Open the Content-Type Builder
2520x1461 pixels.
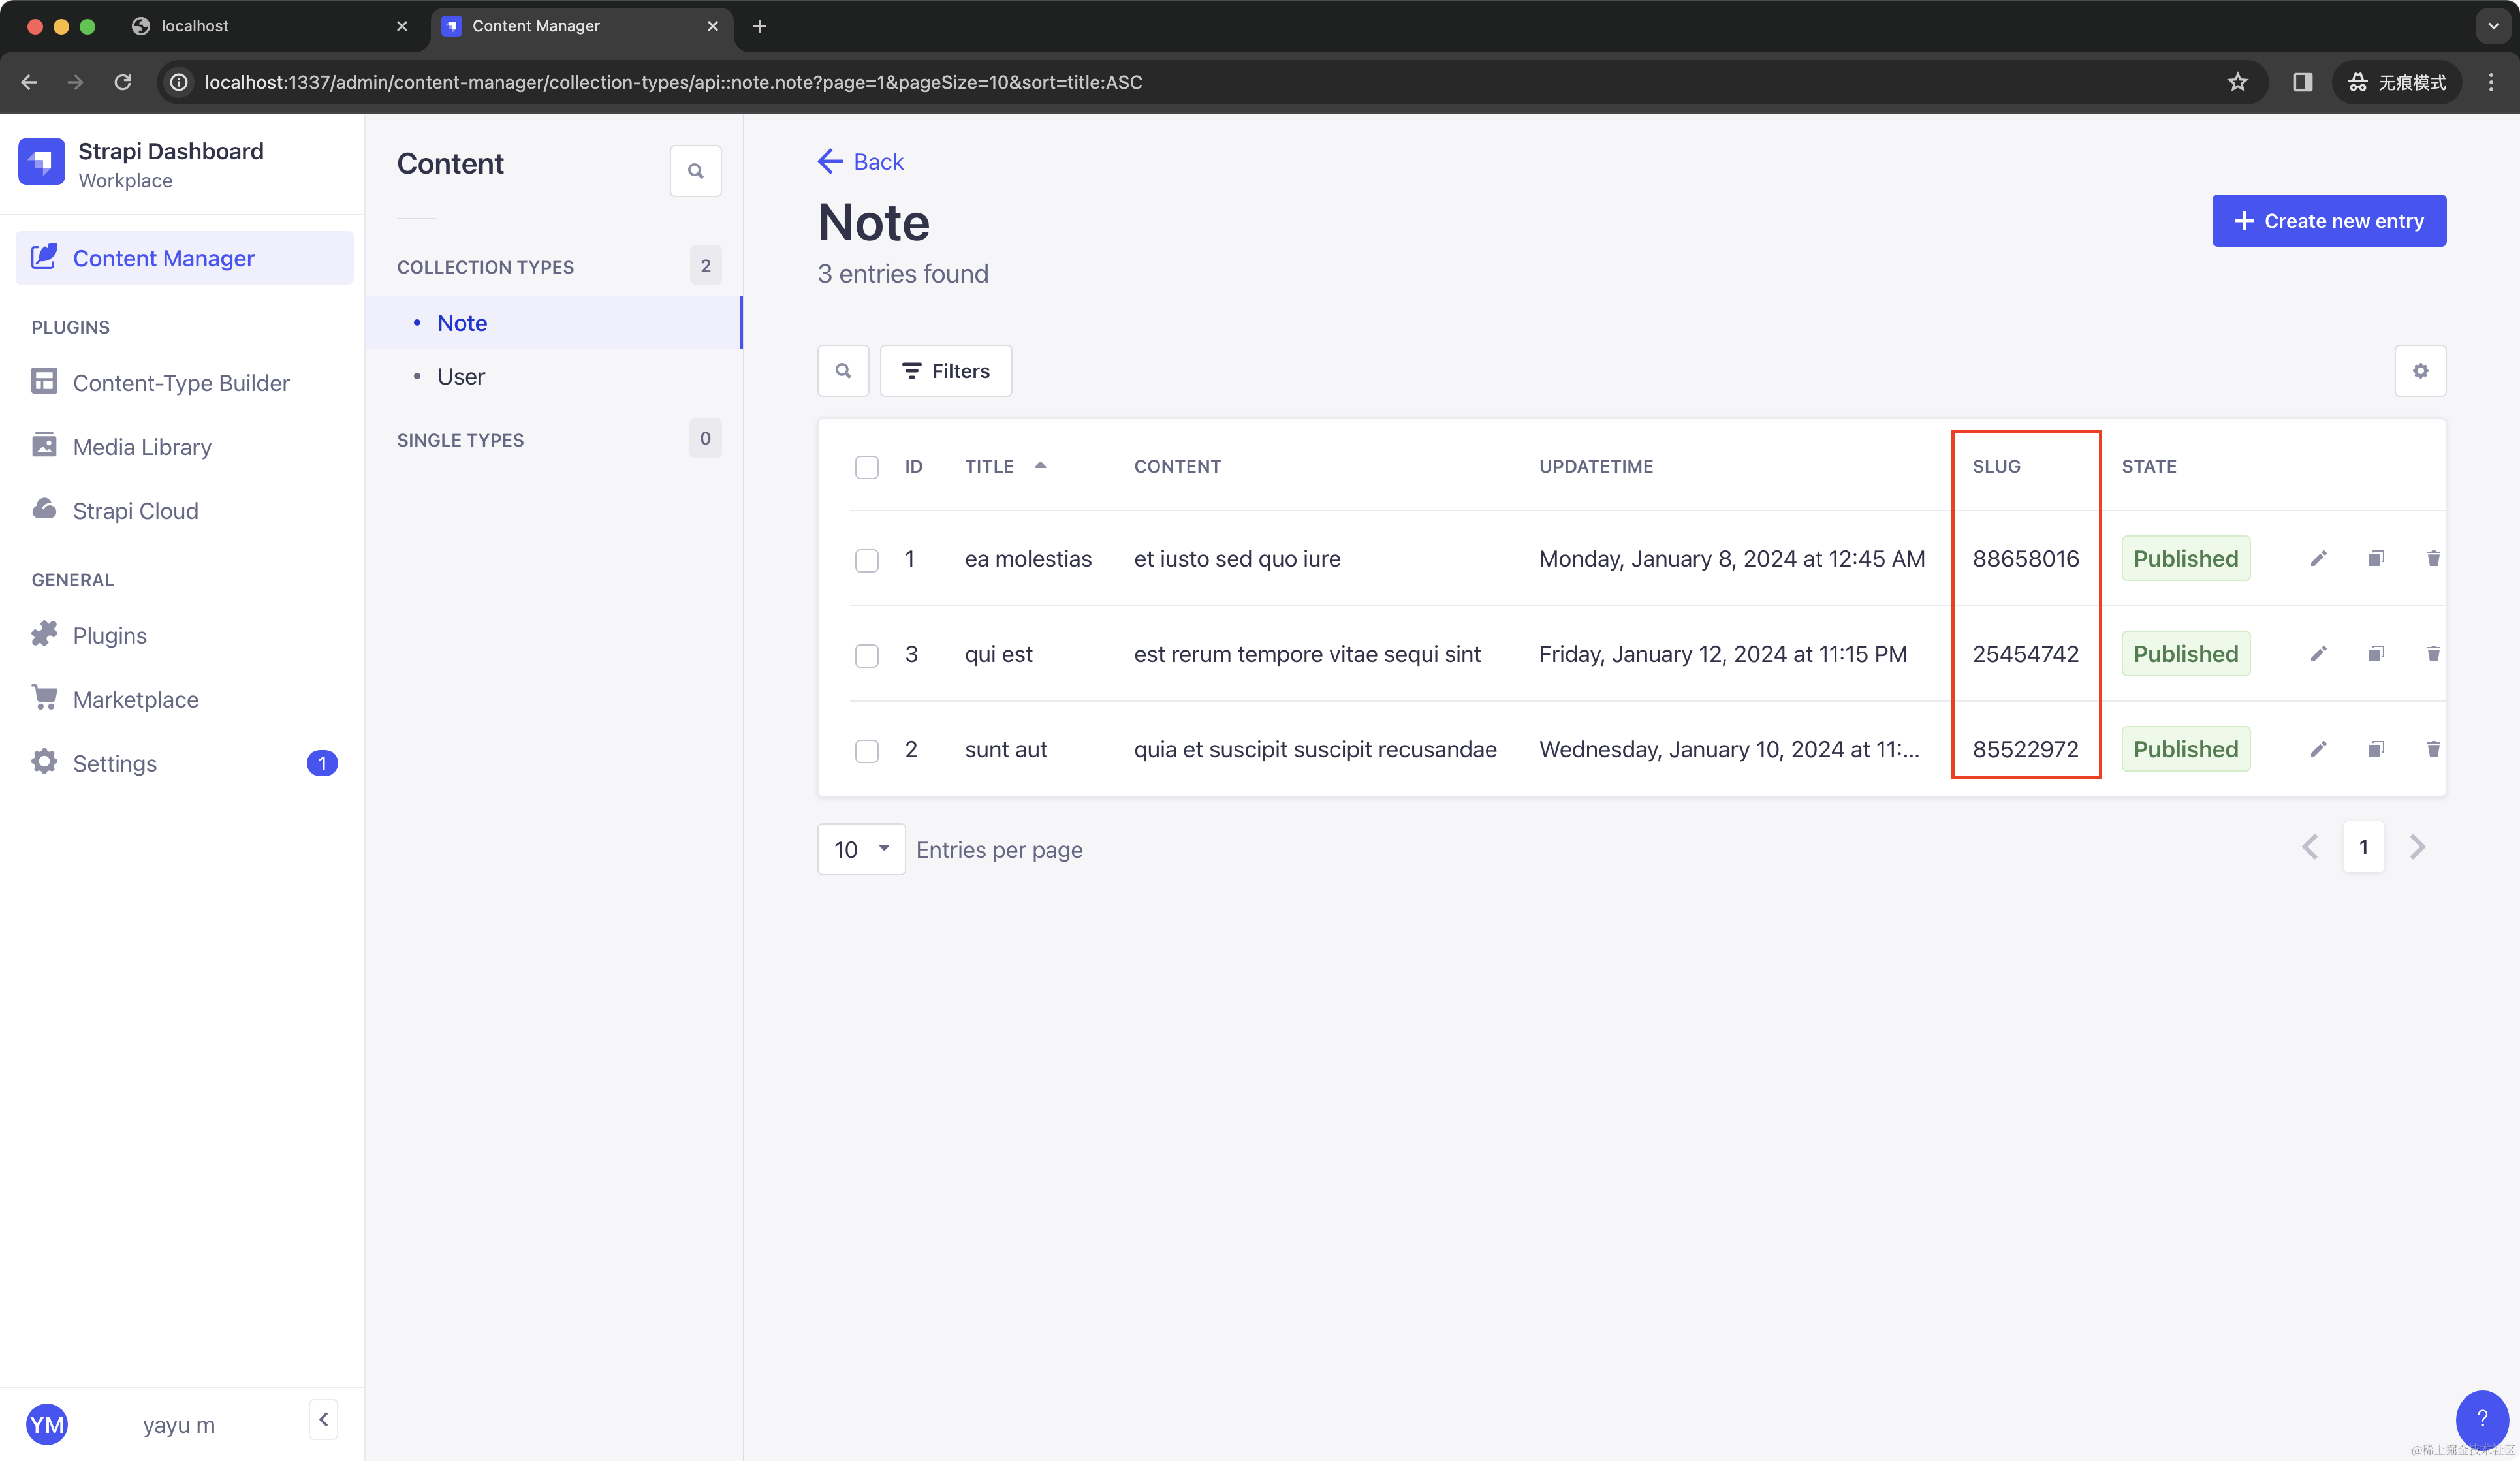[181, 383]
